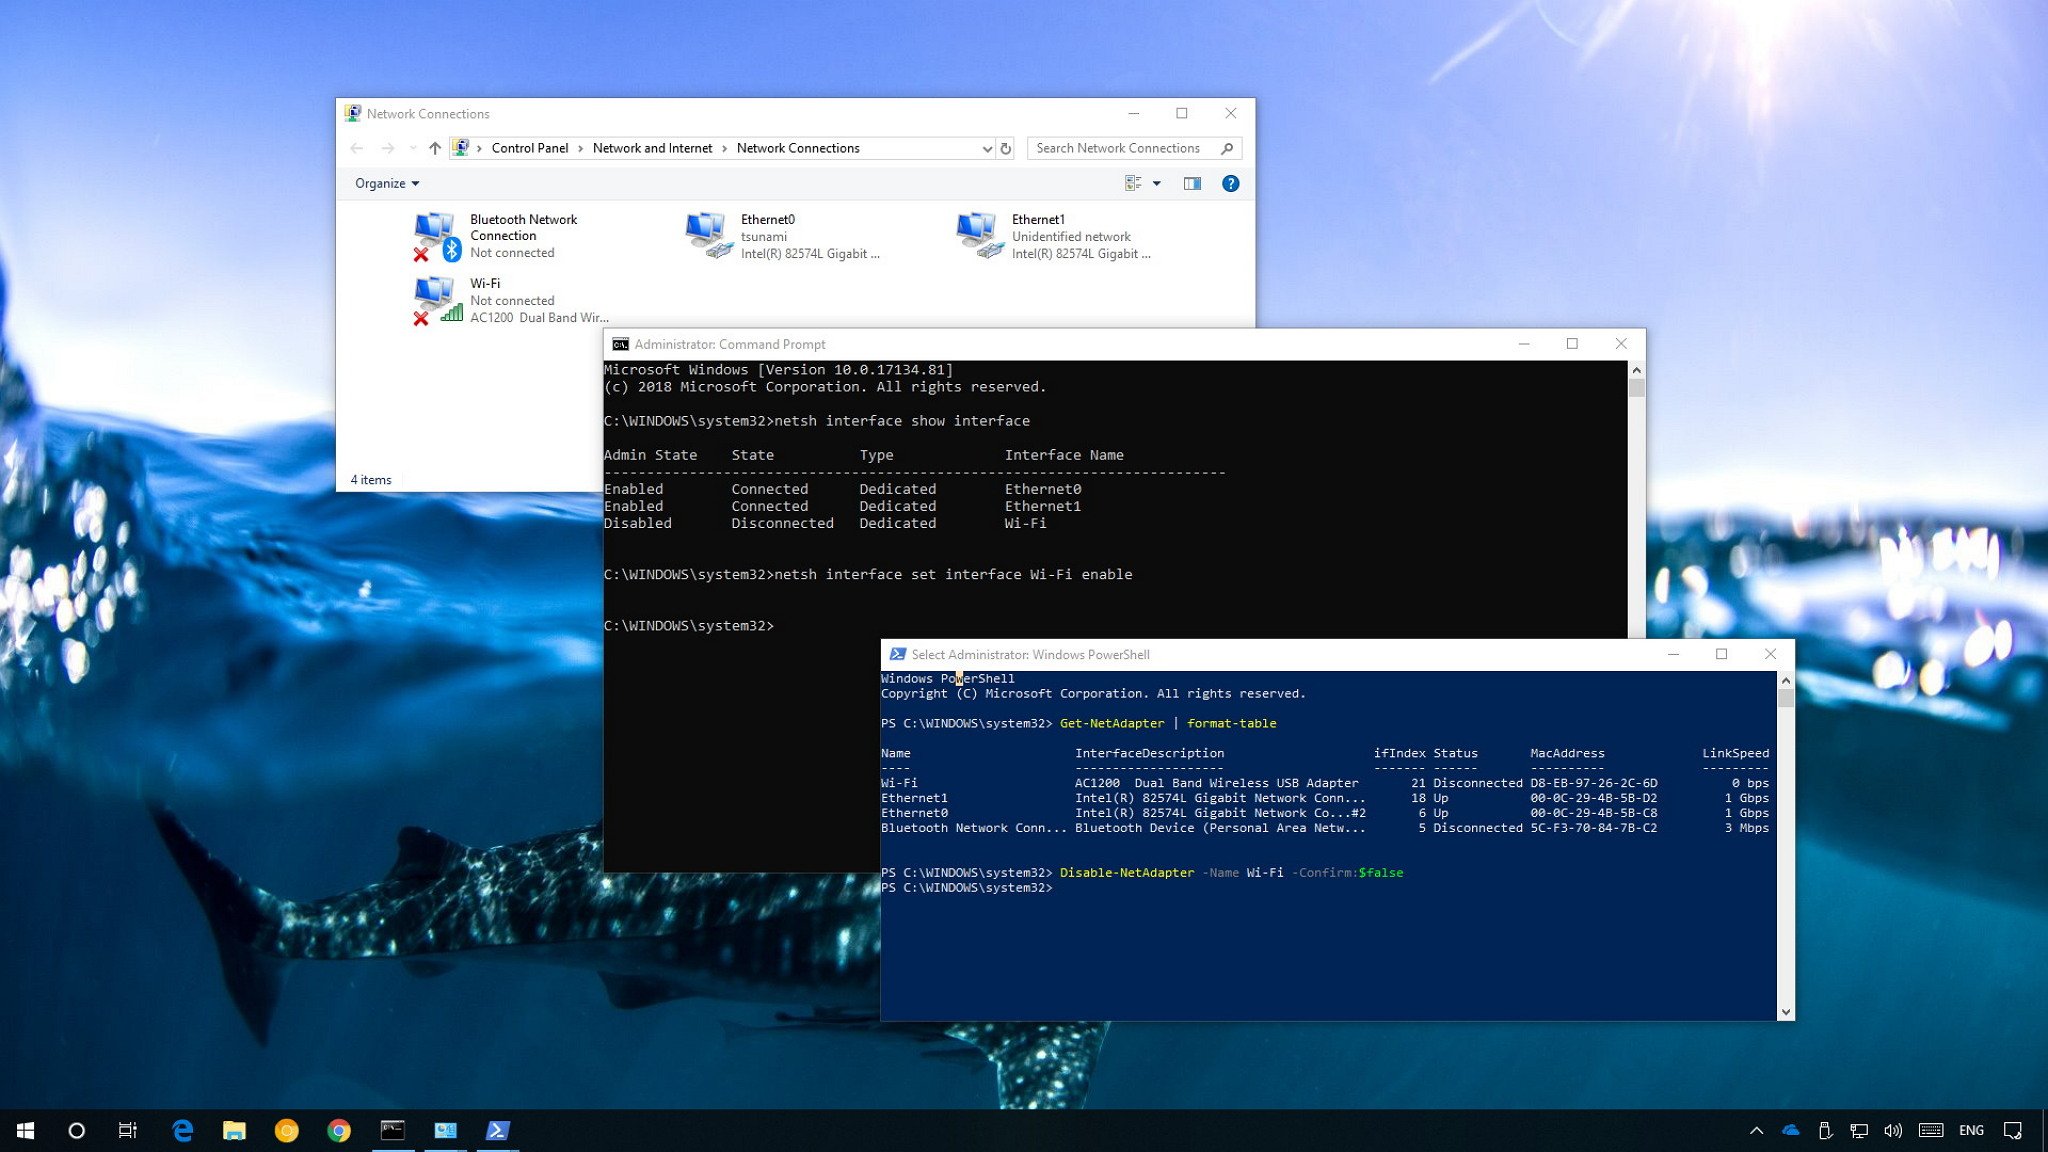The height and width of the screenshot is (1152, 2048).
Task: Open the Bluetooth Network Connection adapter icon
Action: point(437,237)
